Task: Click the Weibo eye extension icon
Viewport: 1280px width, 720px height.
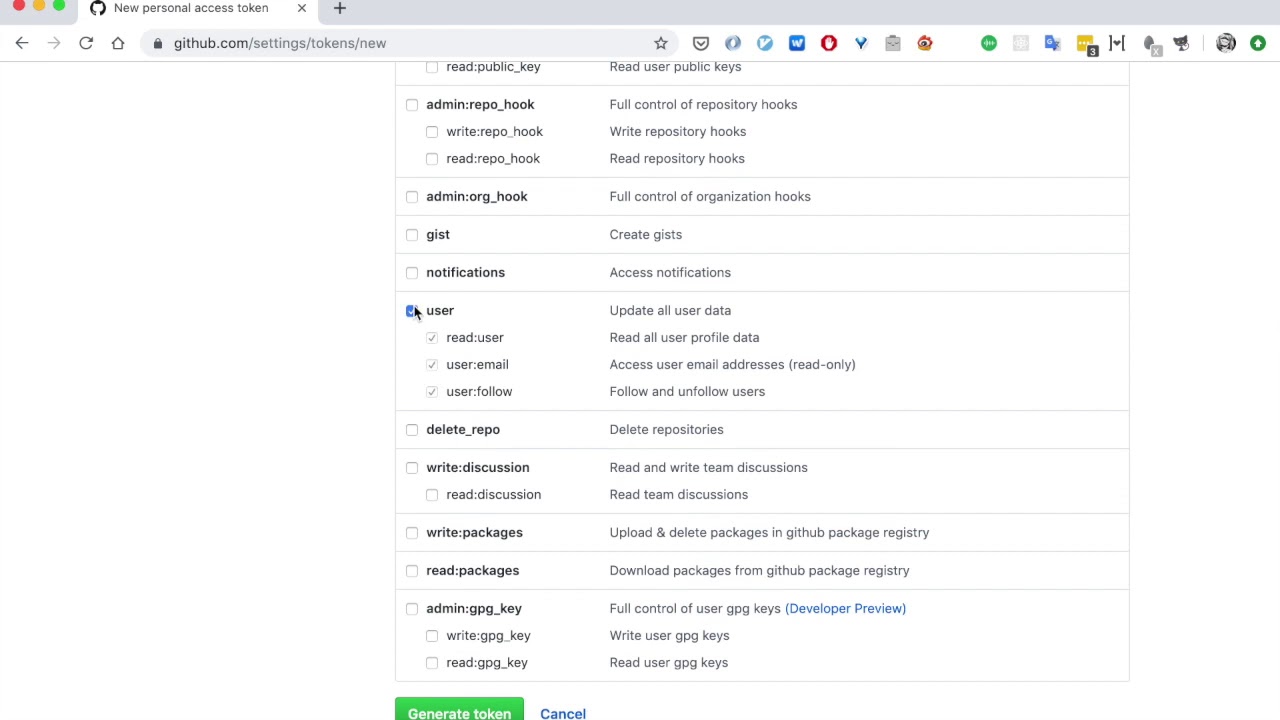Action: (x=925, y=43)
